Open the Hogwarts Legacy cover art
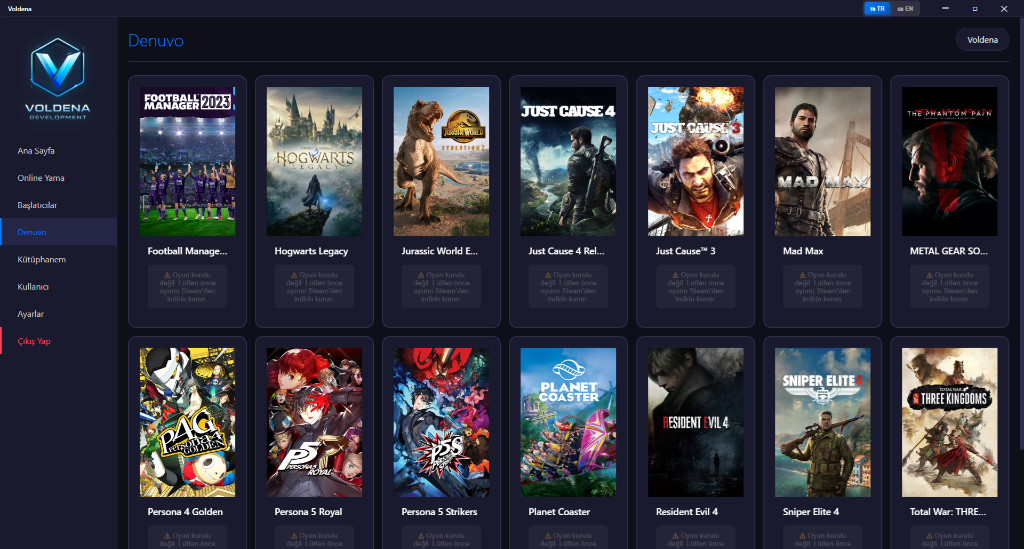This screenshot has height=549, width=1024. [314, 161]
